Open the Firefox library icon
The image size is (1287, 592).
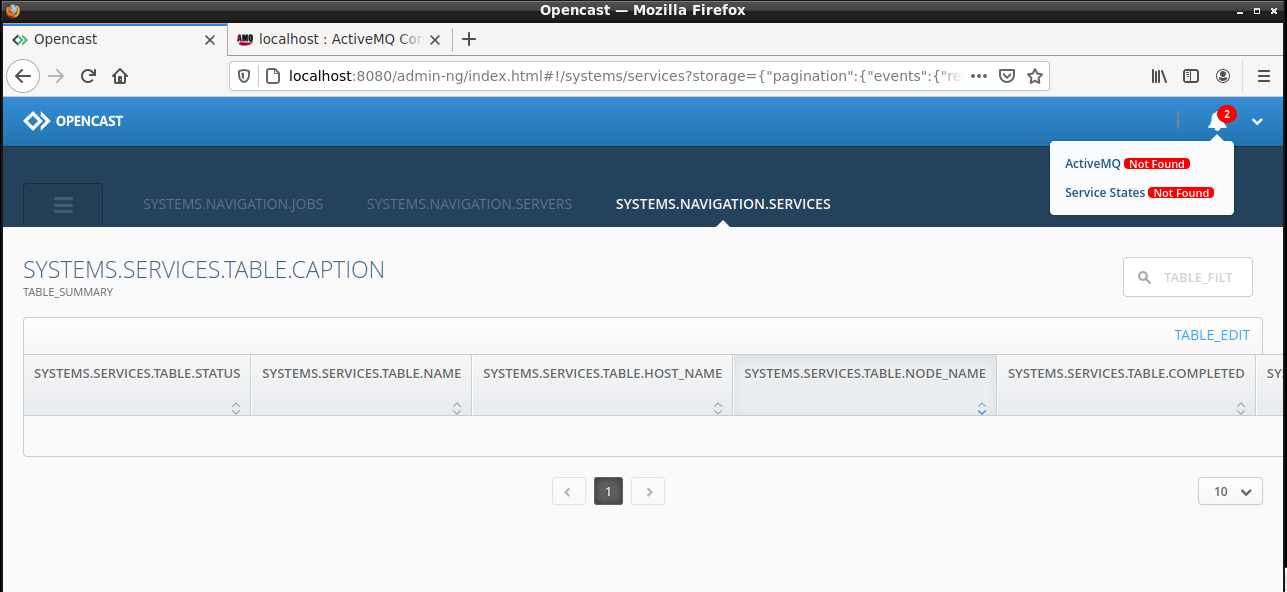click(1158, 75)
